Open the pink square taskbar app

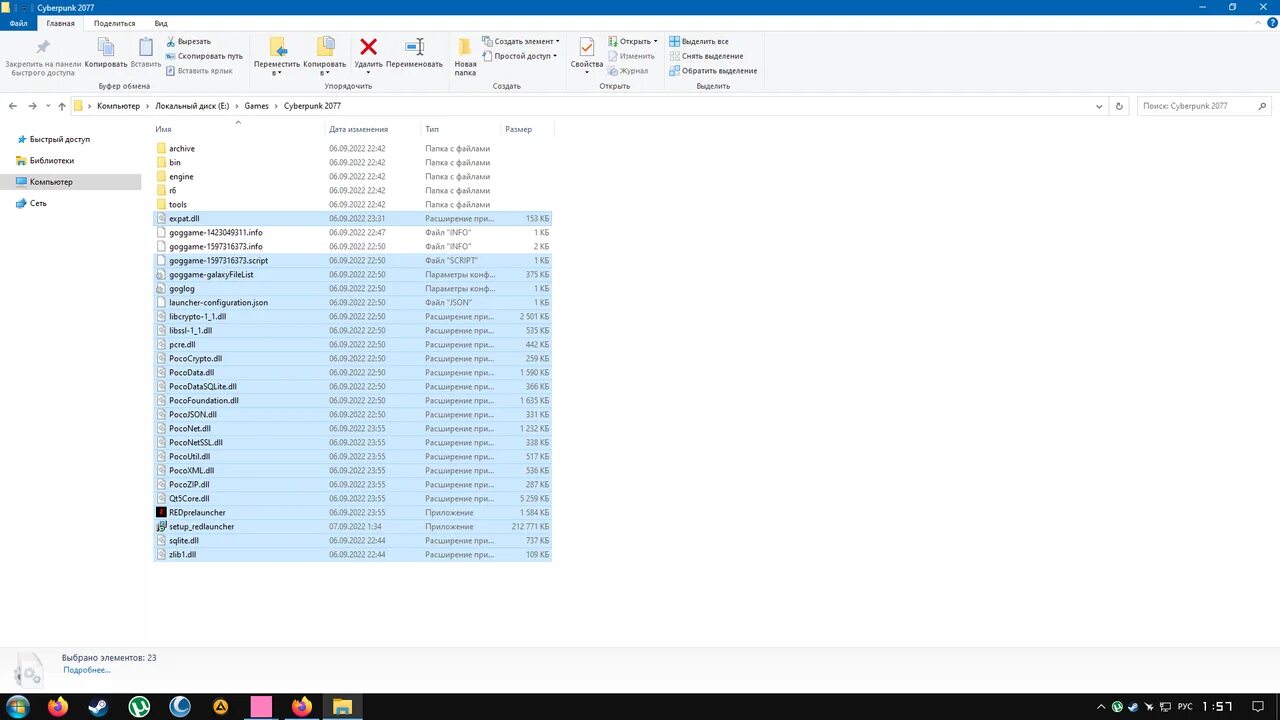click(x=261, y=707)
